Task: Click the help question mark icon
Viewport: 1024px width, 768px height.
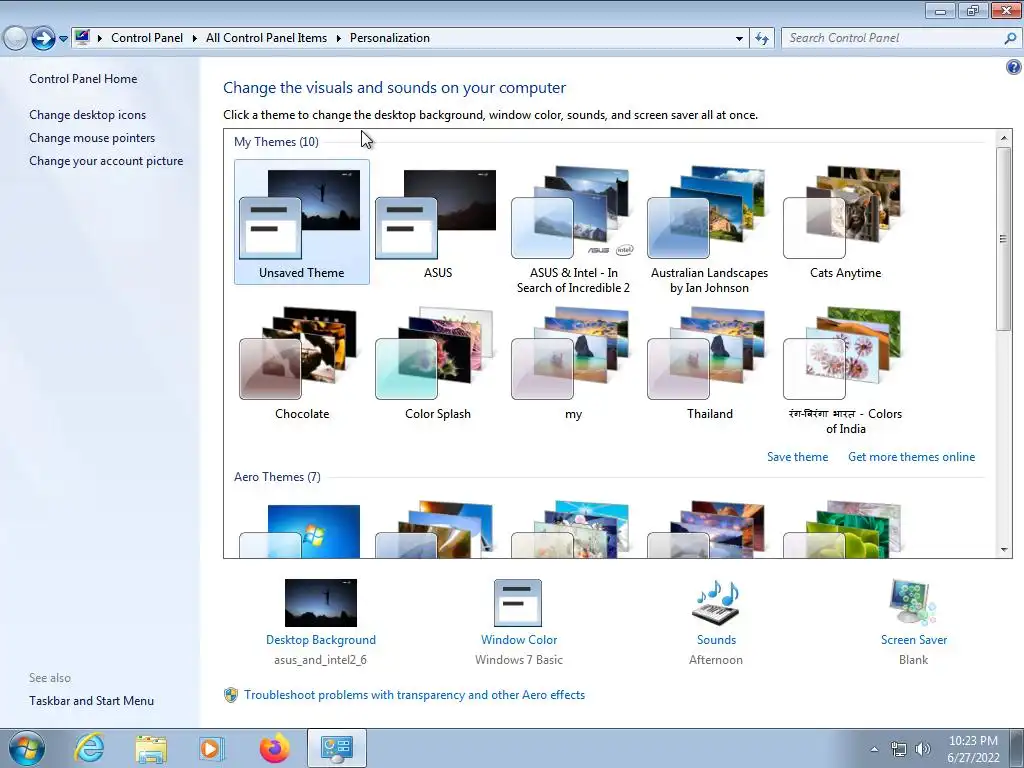Action: pos(1013,67)
